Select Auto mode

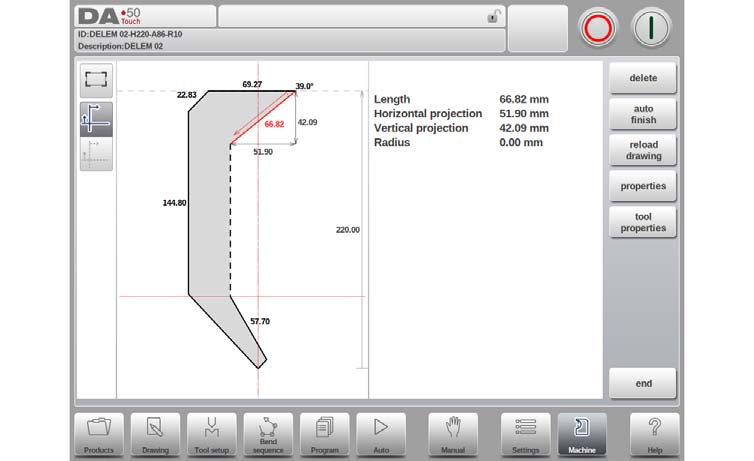381,434
